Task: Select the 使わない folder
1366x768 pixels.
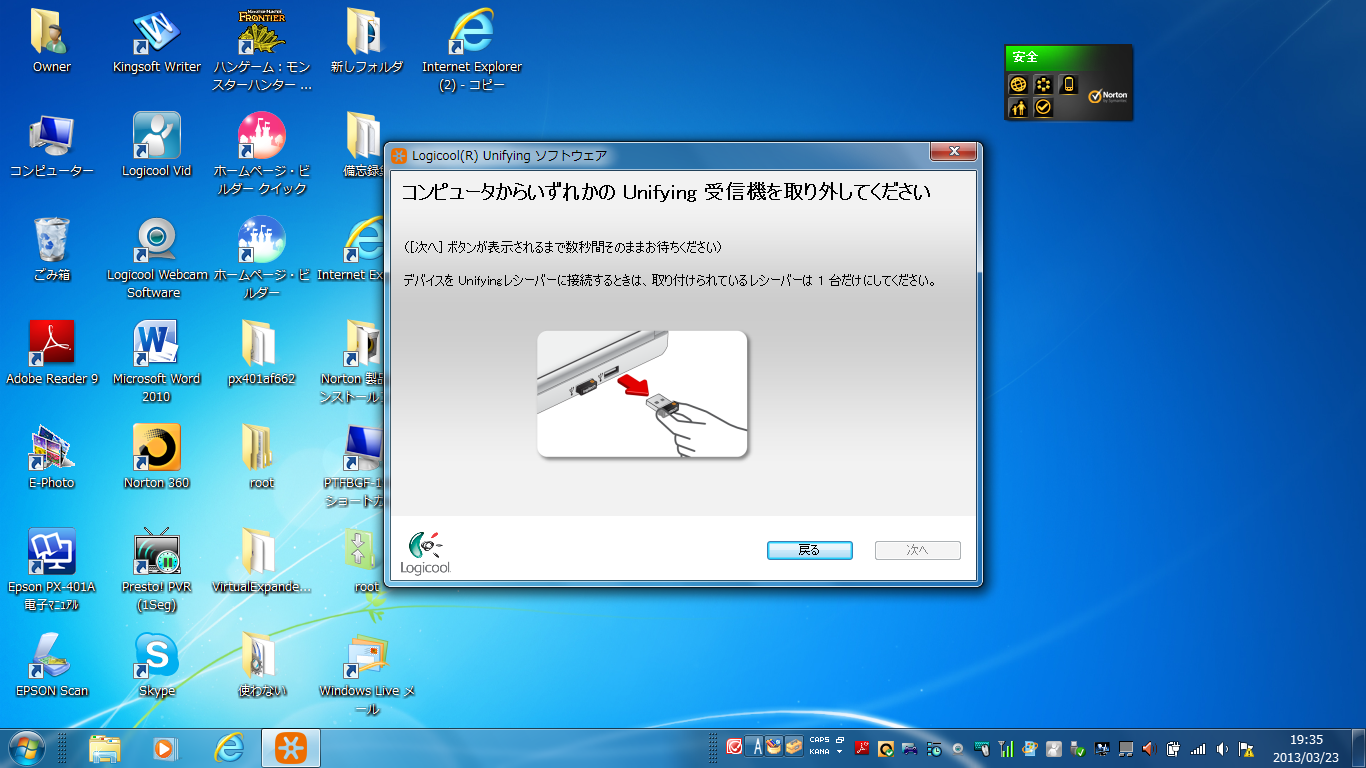Action: point(262,666)
